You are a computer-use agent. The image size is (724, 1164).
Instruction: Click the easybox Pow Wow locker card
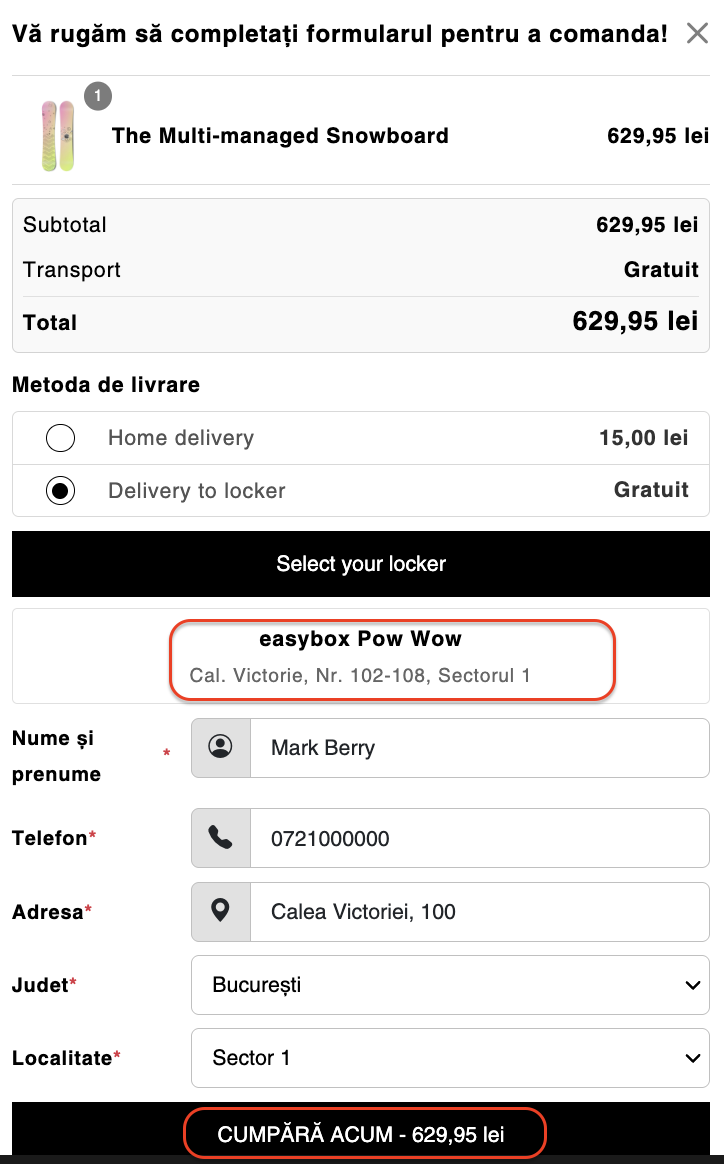click(361, 656)
